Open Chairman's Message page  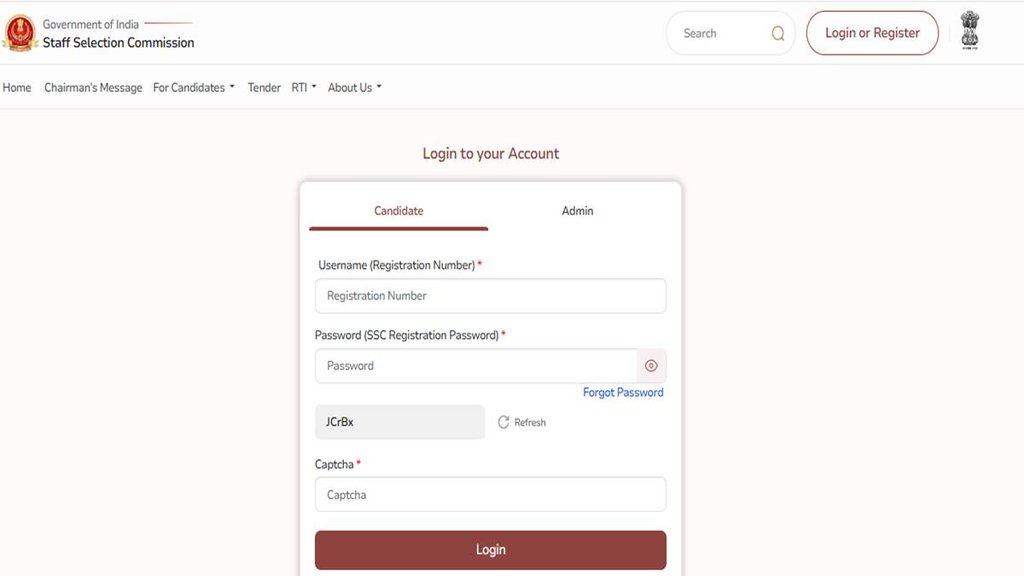point(93,88)
